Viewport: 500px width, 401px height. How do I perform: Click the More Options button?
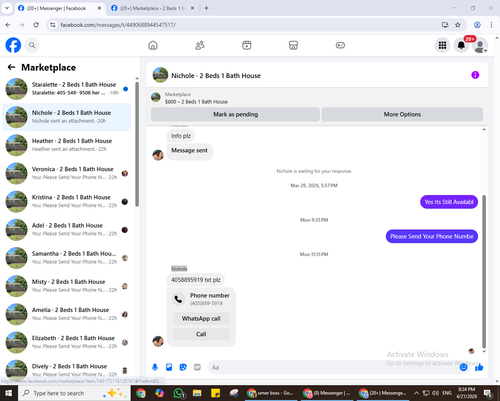pos(402,114)
